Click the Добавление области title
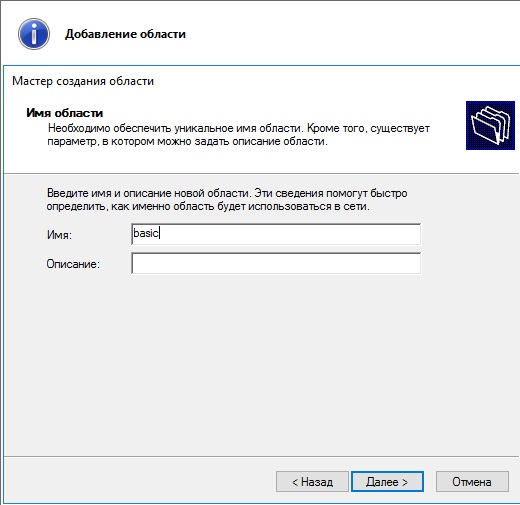 pyautogui.click(x=125, y=34)
